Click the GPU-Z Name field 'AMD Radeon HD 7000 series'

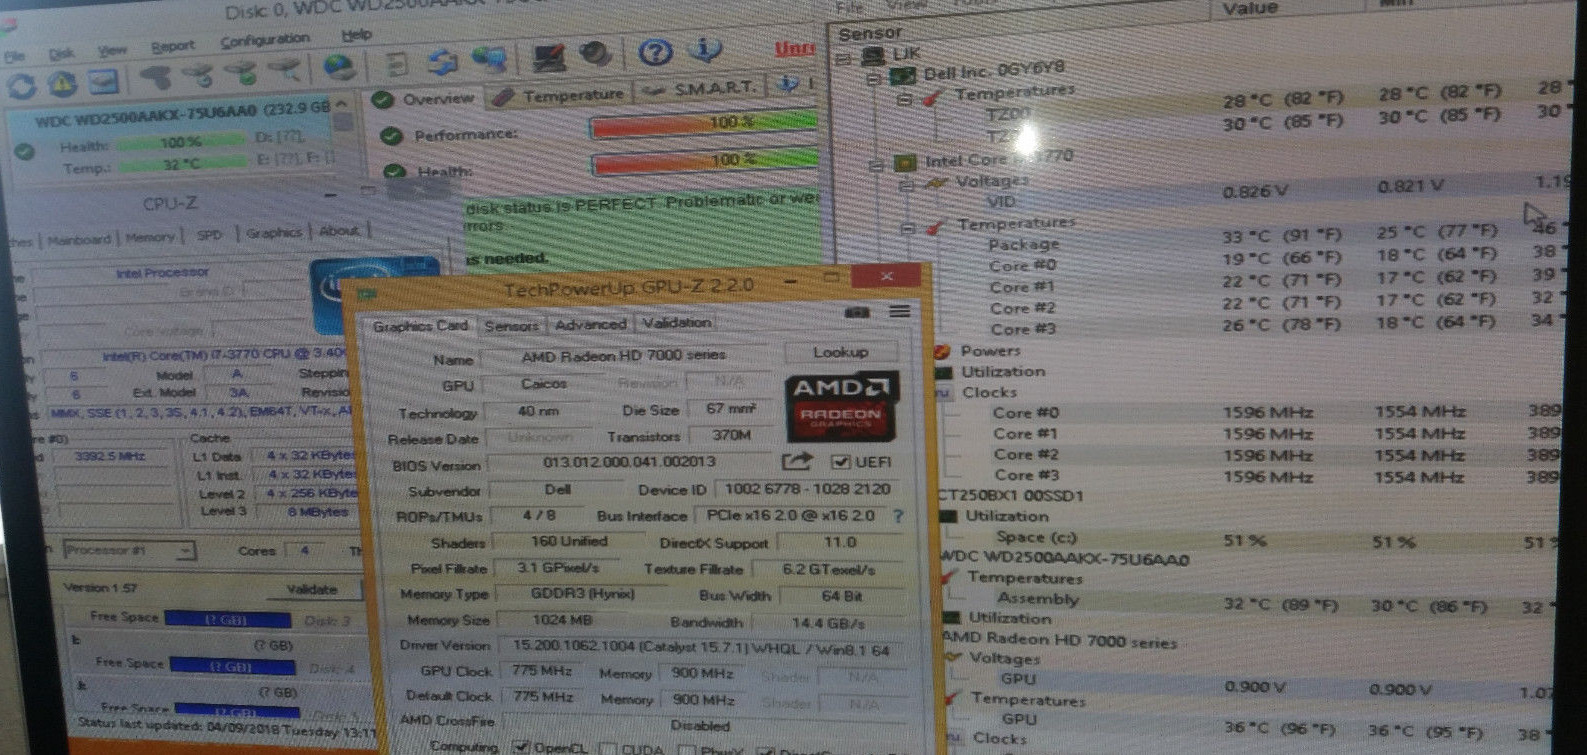point(624,356)
